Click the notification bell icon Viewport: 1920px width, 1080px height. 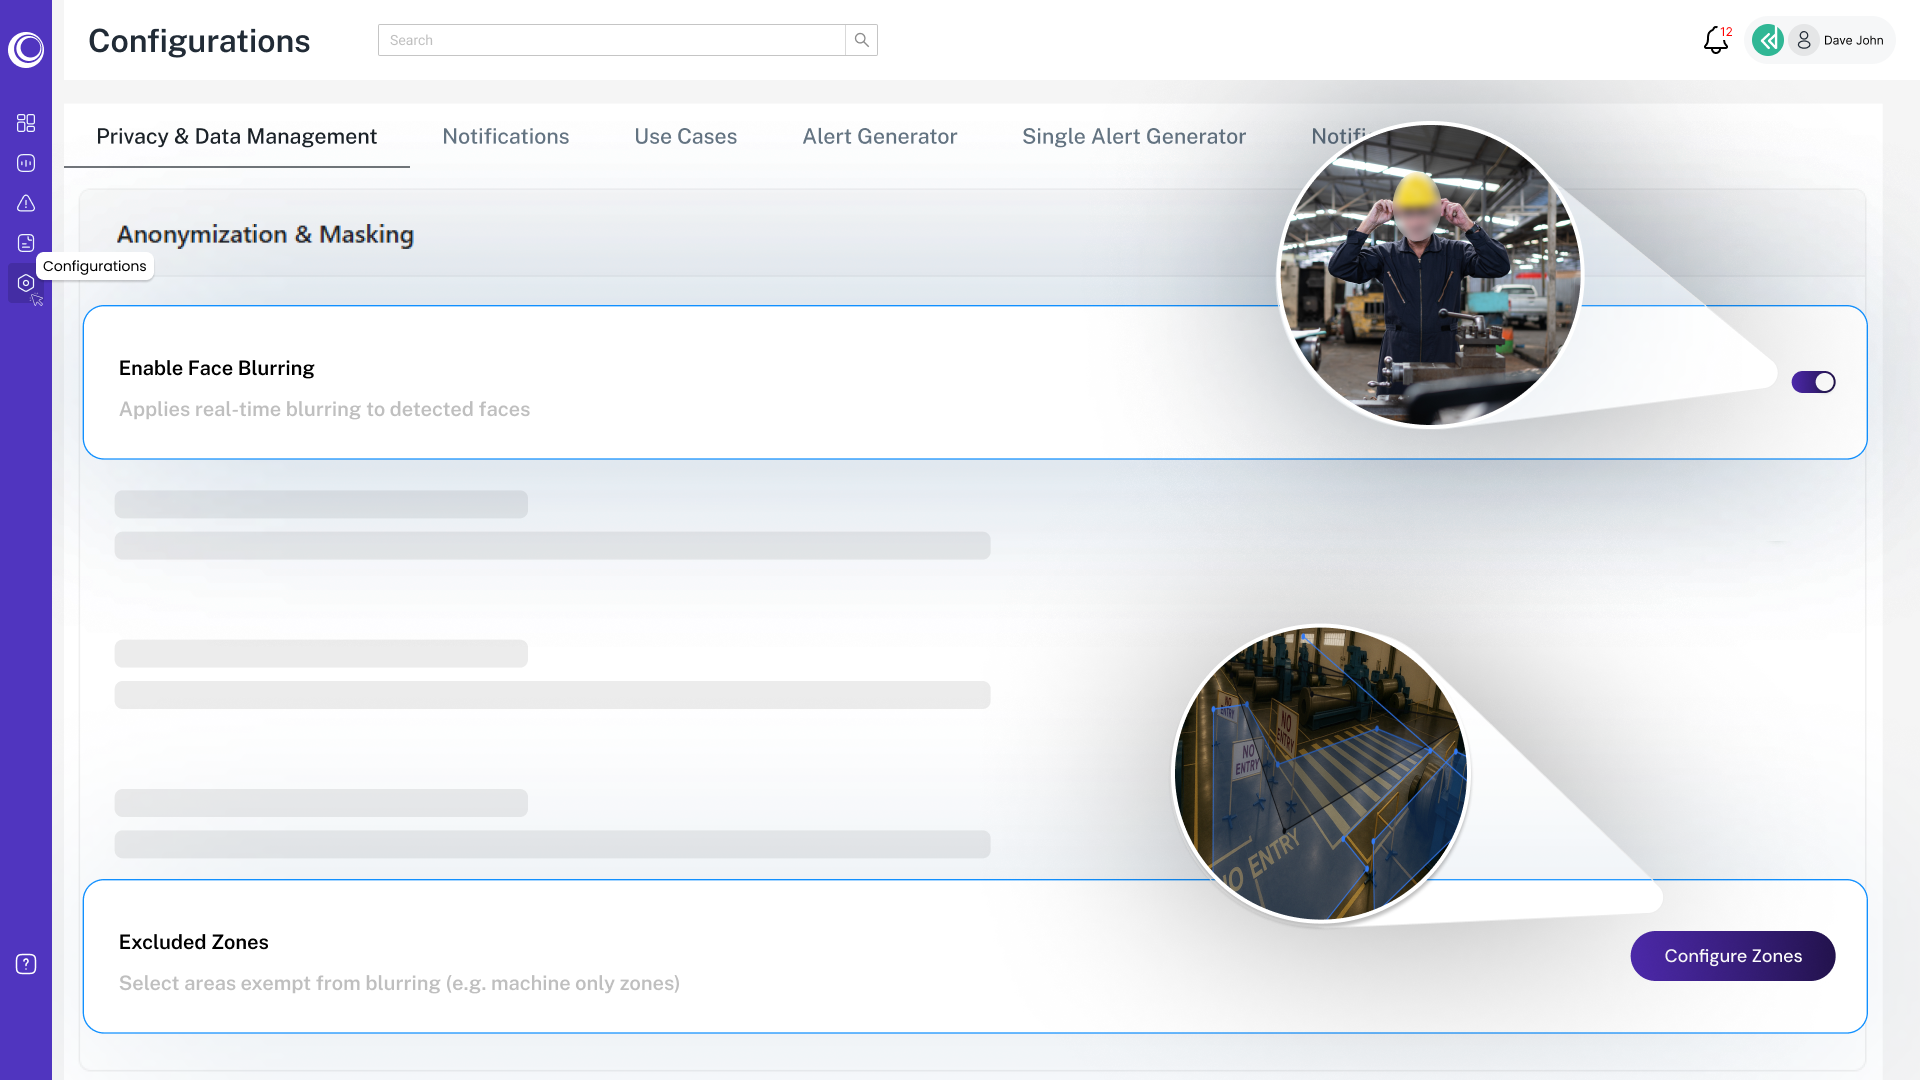point(1715,40)
